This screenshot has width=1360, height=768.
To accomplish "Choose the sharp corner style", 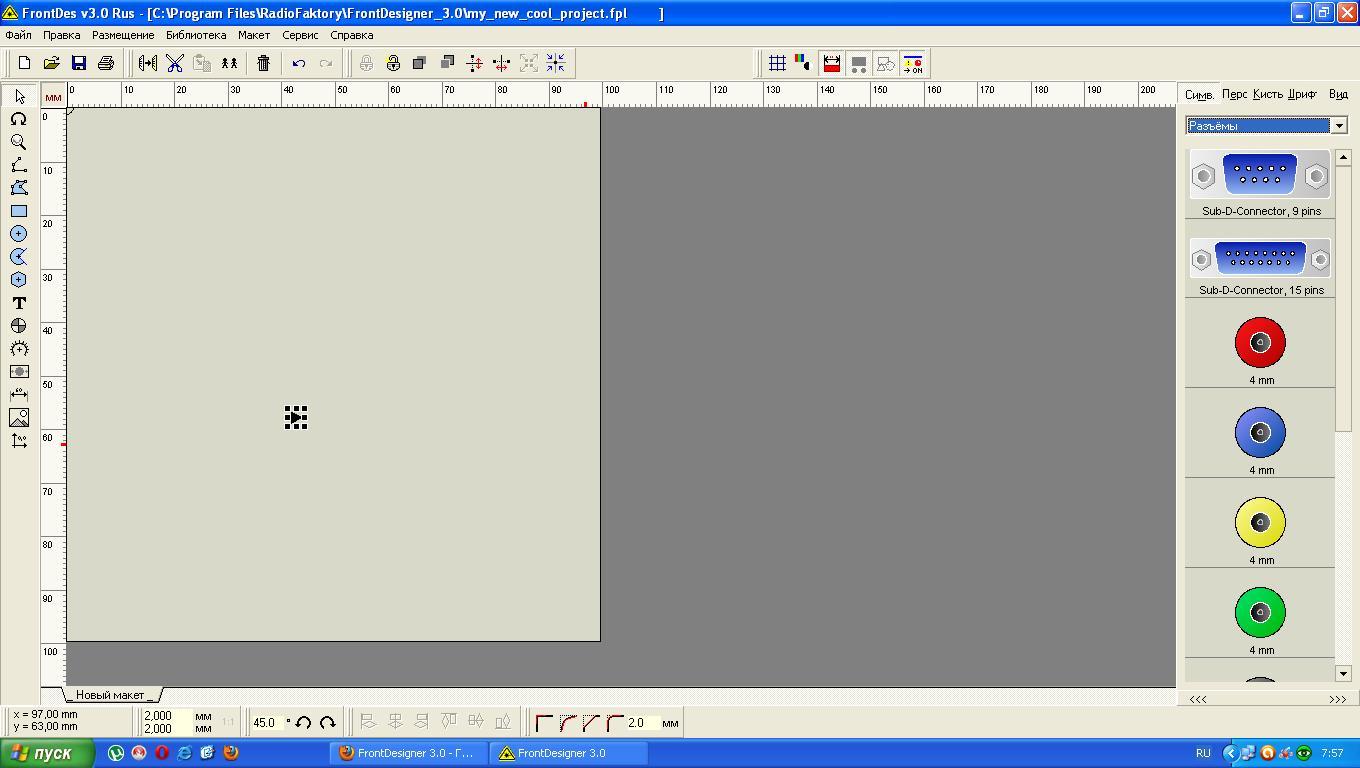I will click(544, 722).
